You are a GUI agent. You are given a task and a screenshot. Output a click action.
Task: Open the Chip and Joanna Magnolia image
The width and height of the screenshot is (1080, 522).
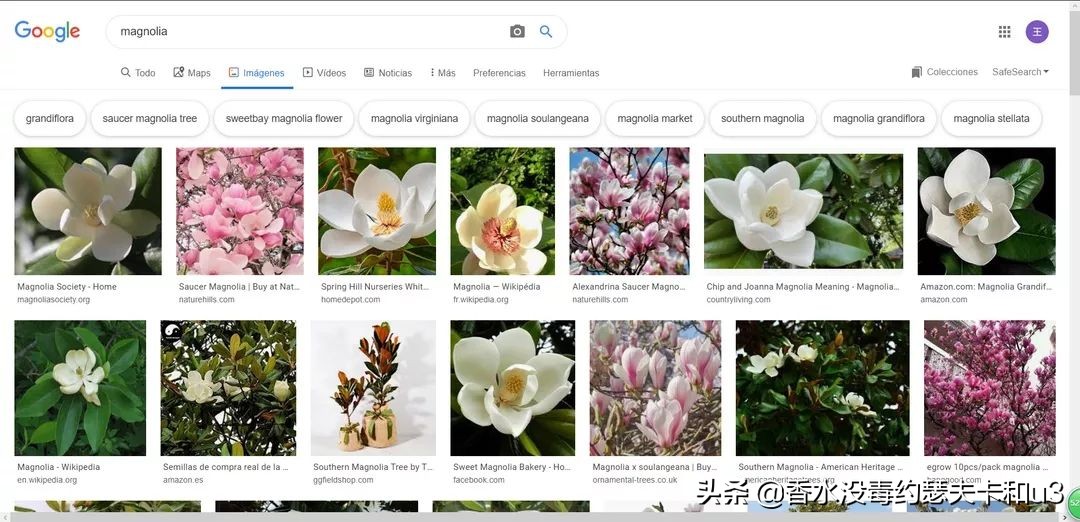(x=803, y=211)
